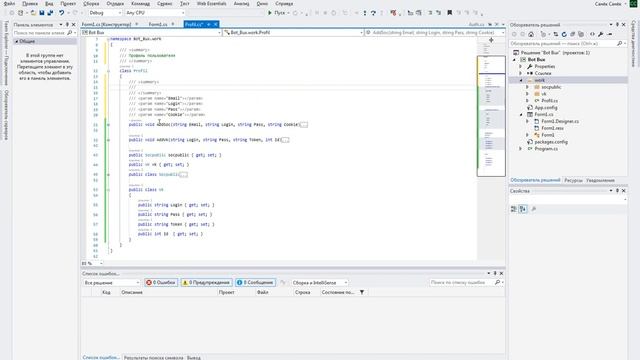The width and height of the screenshot is (640, 360).
Task: Click the Проект column header in Error List
Action: point(227,292)
